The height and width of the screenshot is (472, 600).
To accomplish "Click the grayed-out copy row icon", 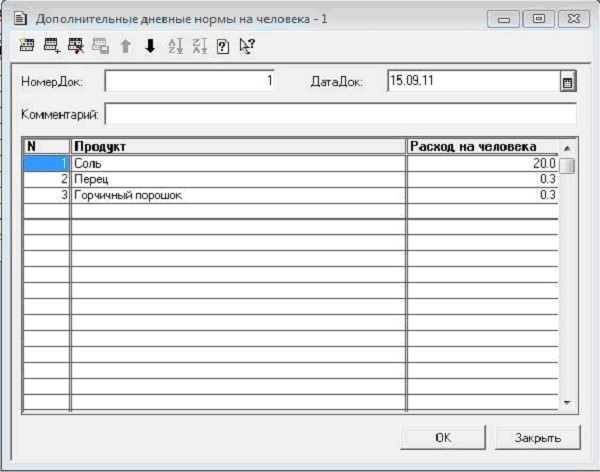I will [x=100, y=45].
